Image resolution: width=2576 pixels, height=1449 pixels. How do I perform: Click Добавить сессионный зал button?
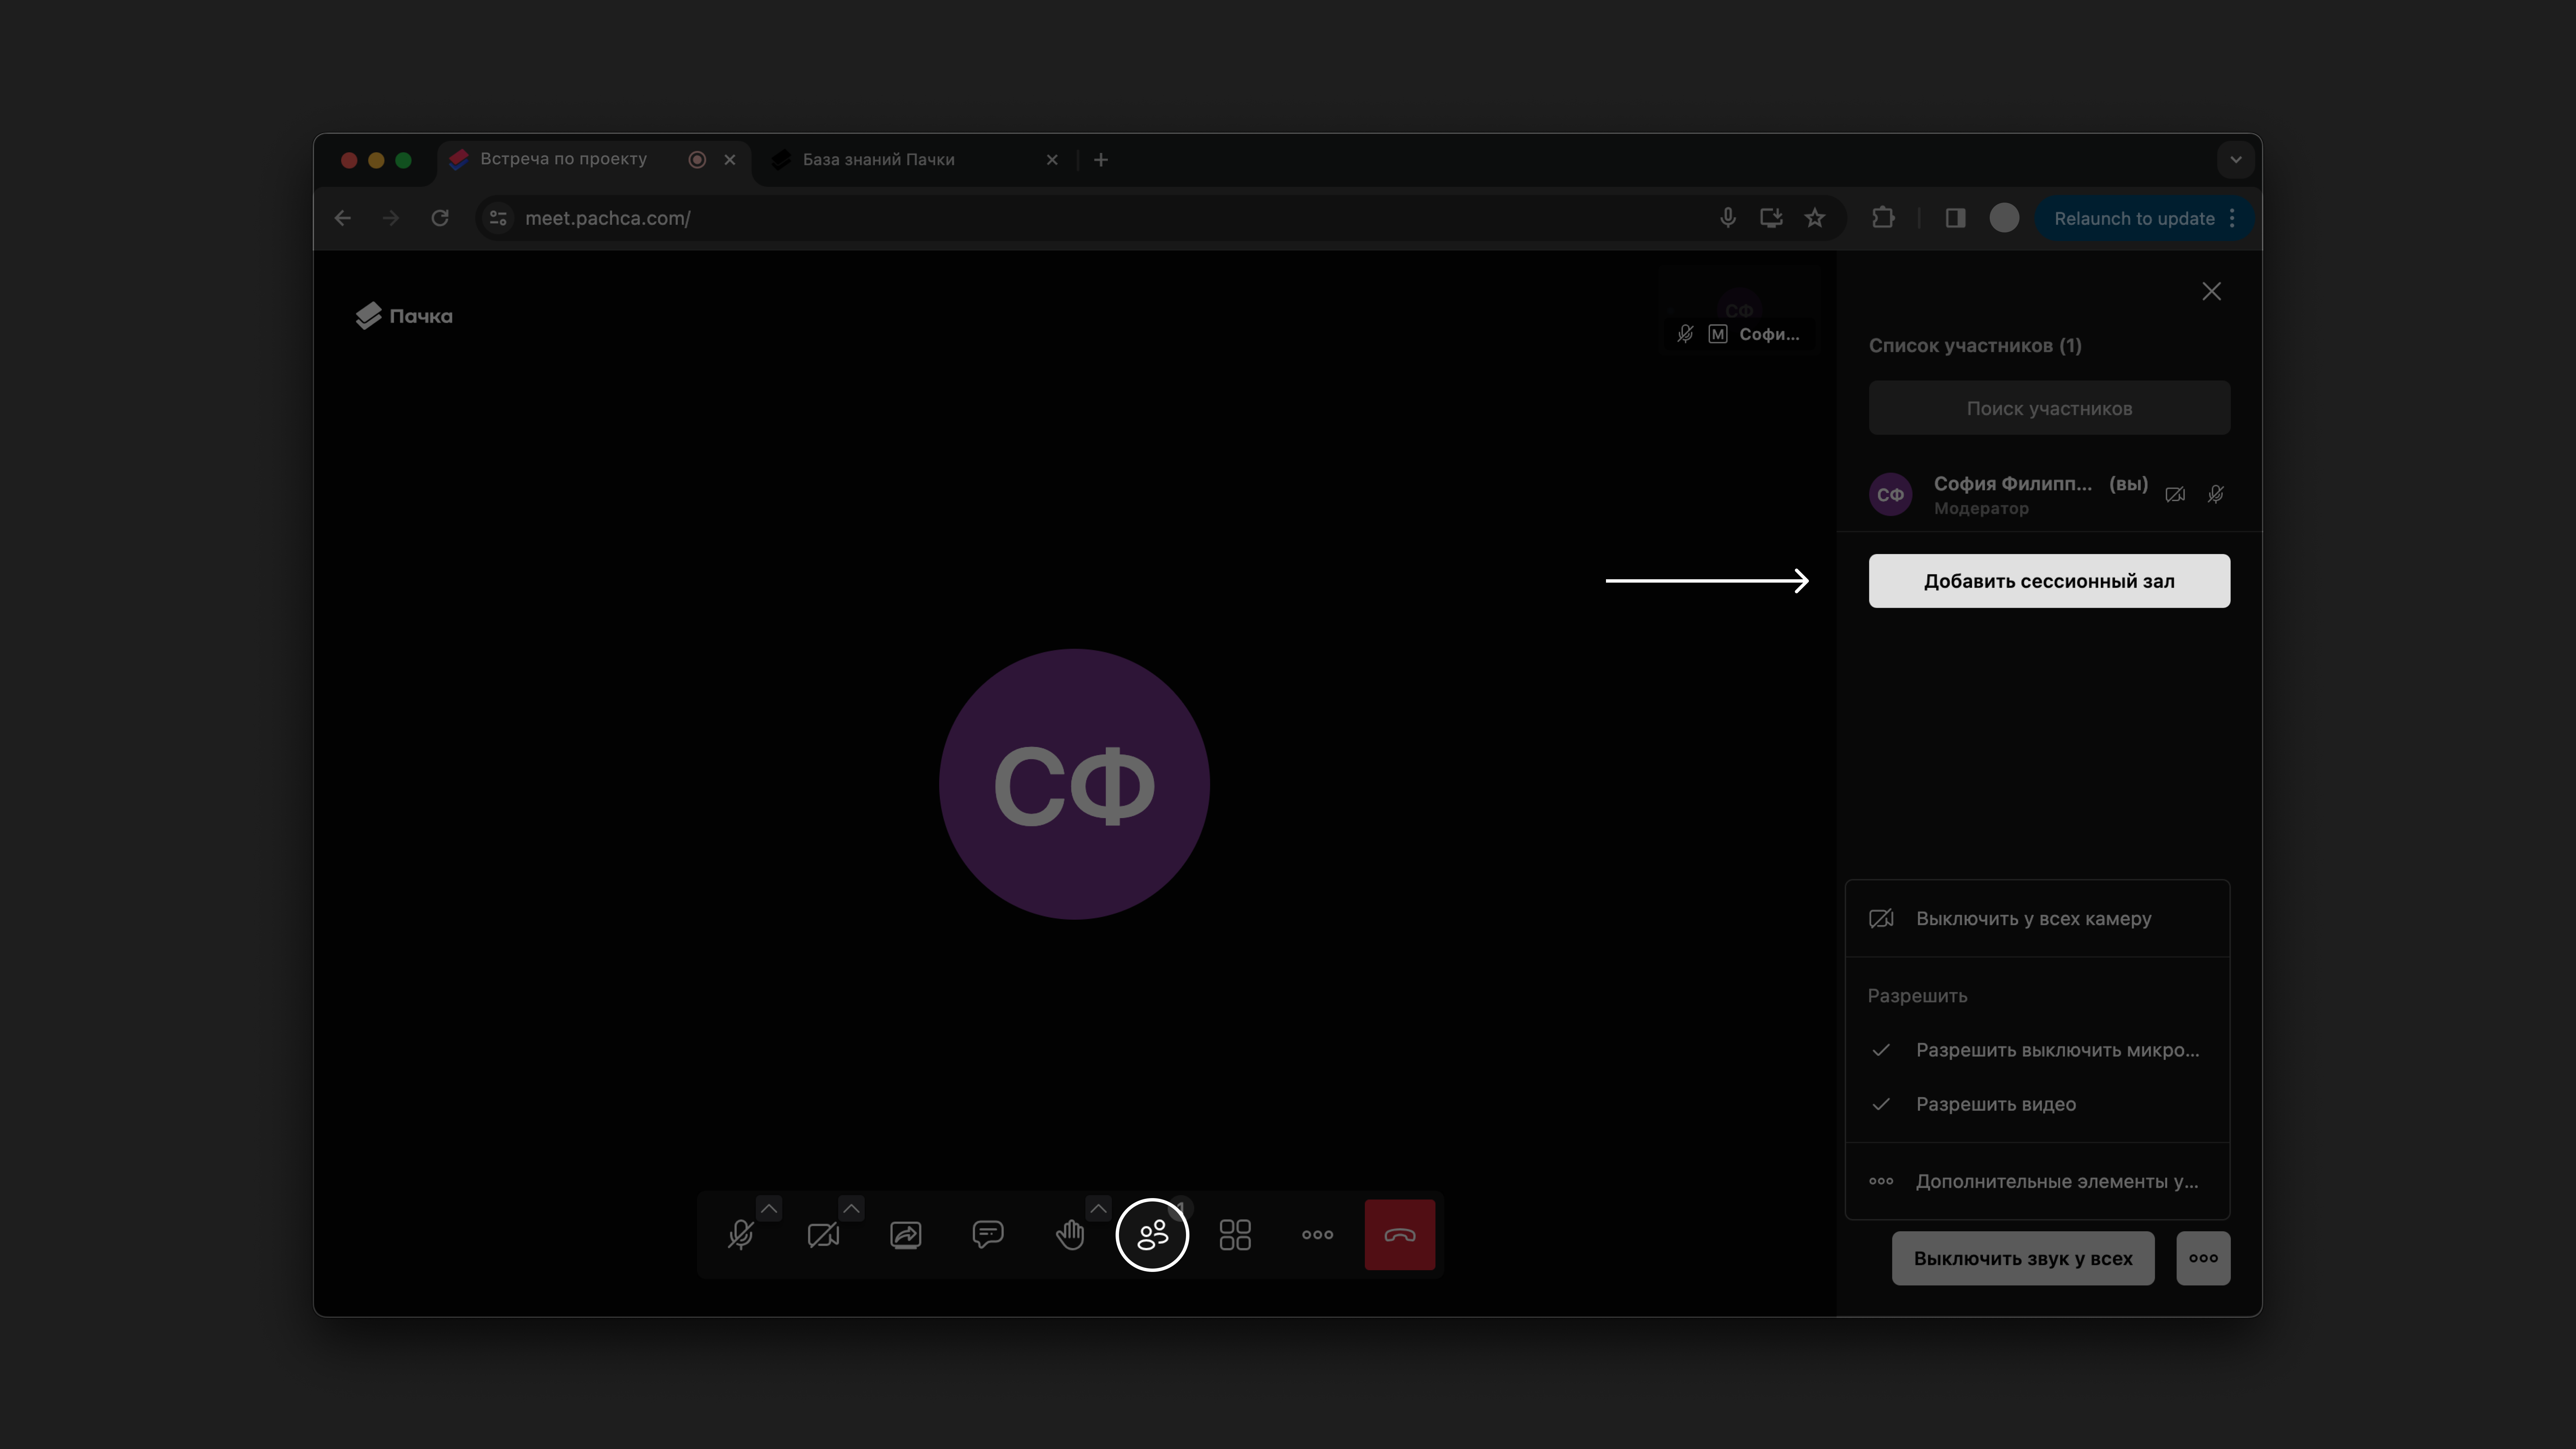click(x=2049, y=581)
